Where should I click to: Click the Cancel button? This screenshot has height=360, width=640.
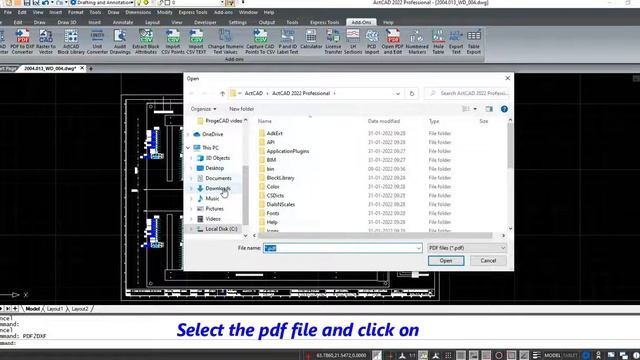click(488, 261)
